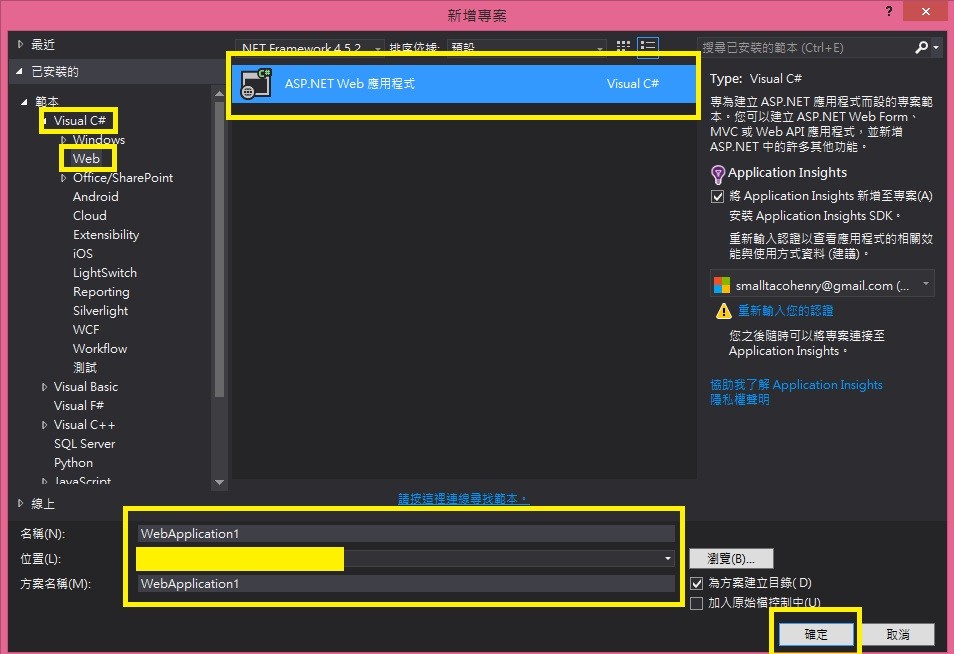Image resolution: width=954 pixels, height=654 pixels.
Task: Switch to medium icons list view
Action: point(648,46)
